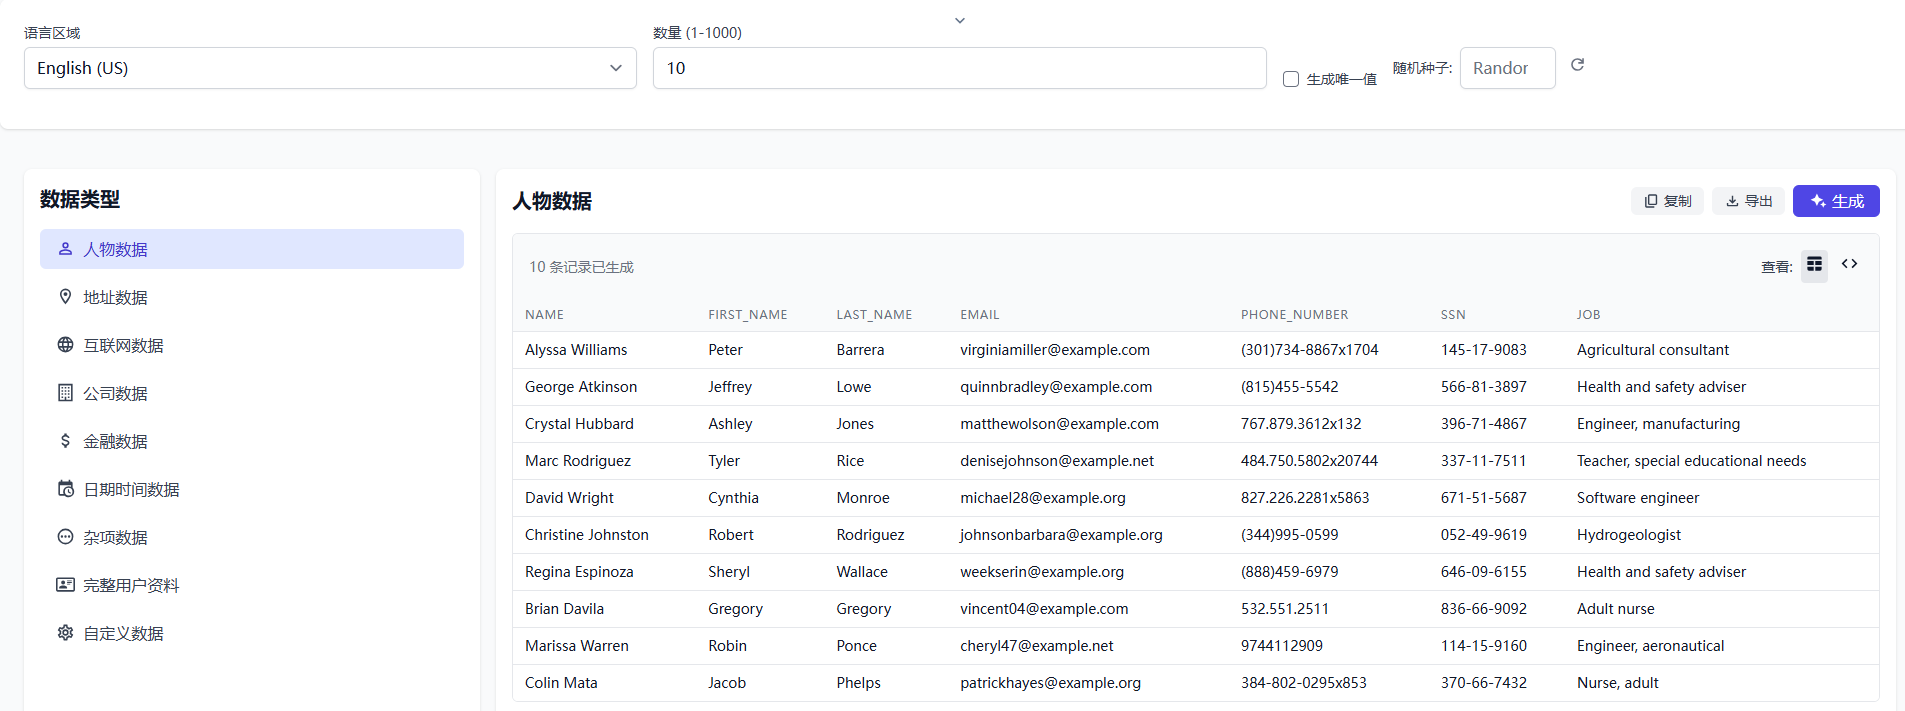Click the globe icon for 互联网数据

tap(65, 345)
